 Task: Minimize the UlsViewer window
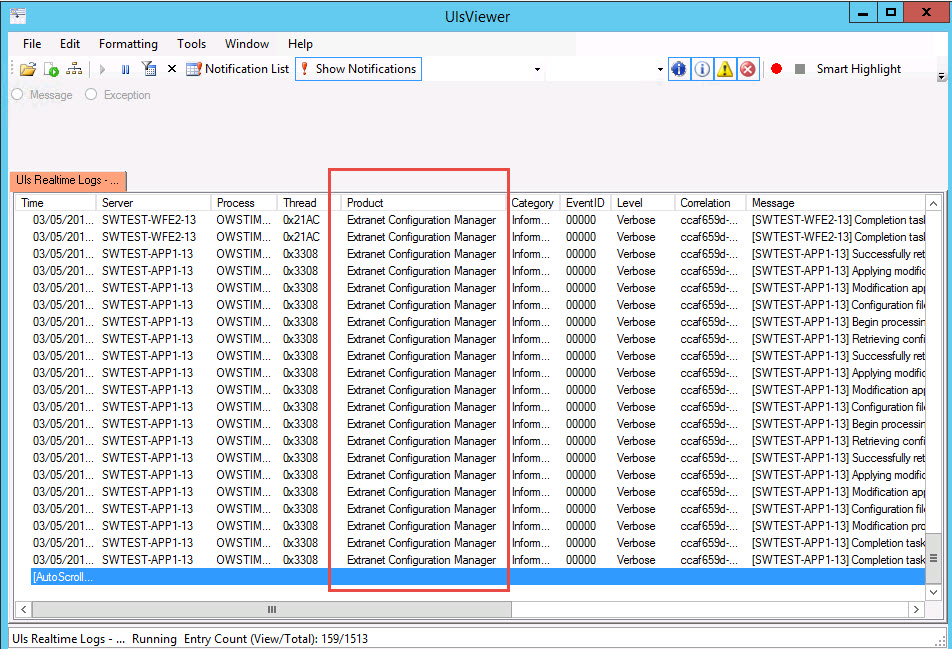(863, 13)
